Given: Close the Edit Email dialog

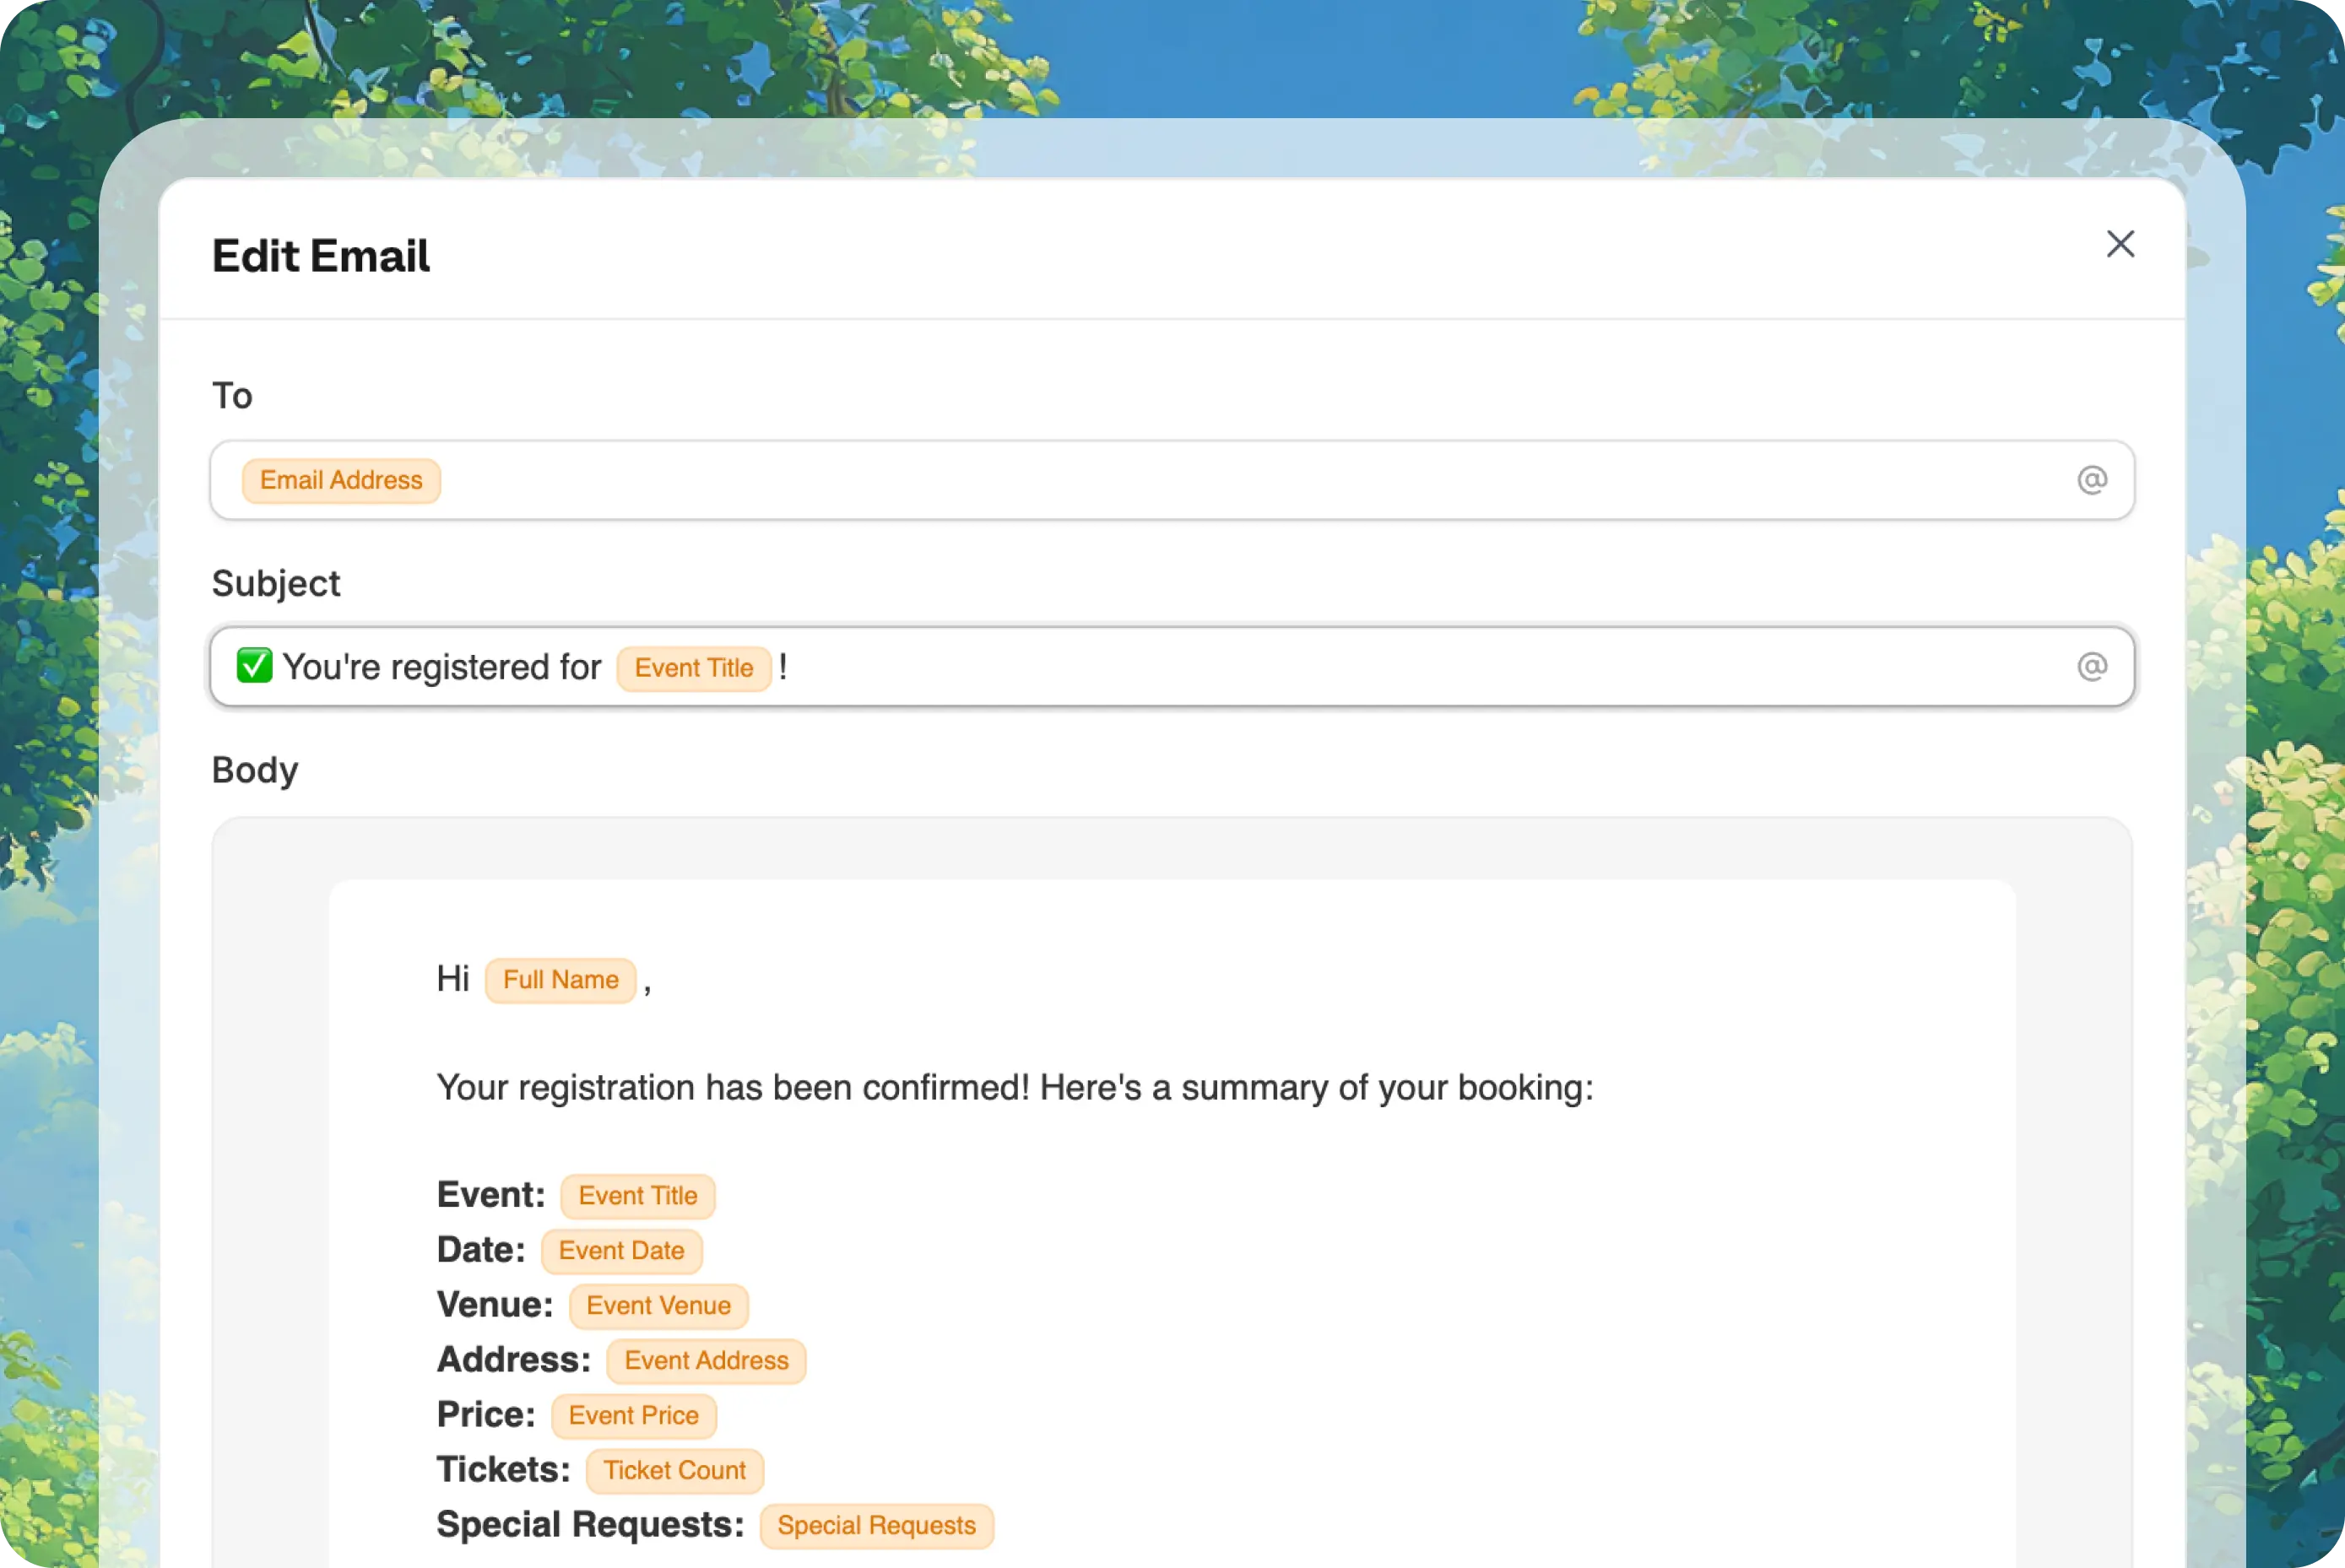Looking at the screenshot, I should tap(2121, 244).
